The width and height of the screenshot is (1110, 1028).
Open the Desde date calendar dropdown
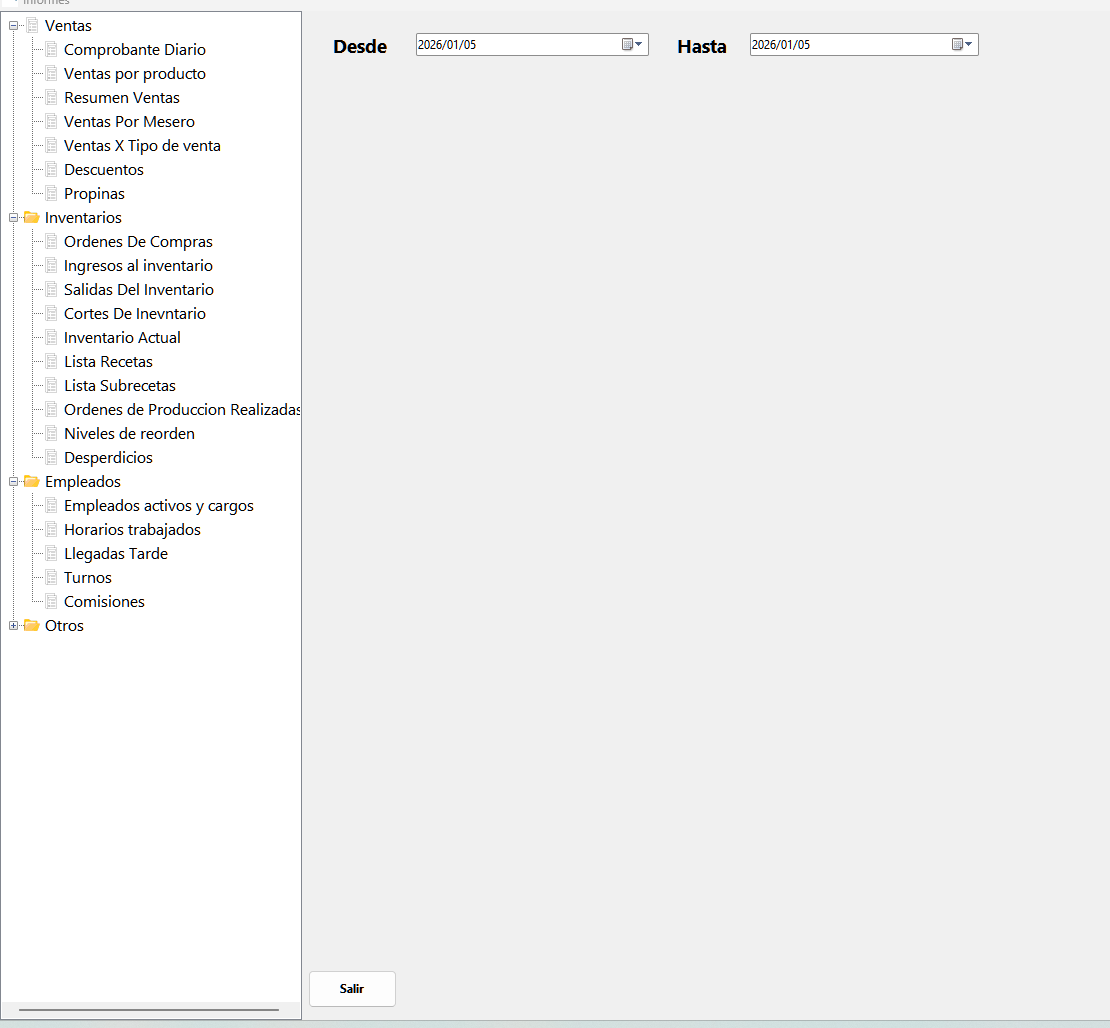click(633, 45)
